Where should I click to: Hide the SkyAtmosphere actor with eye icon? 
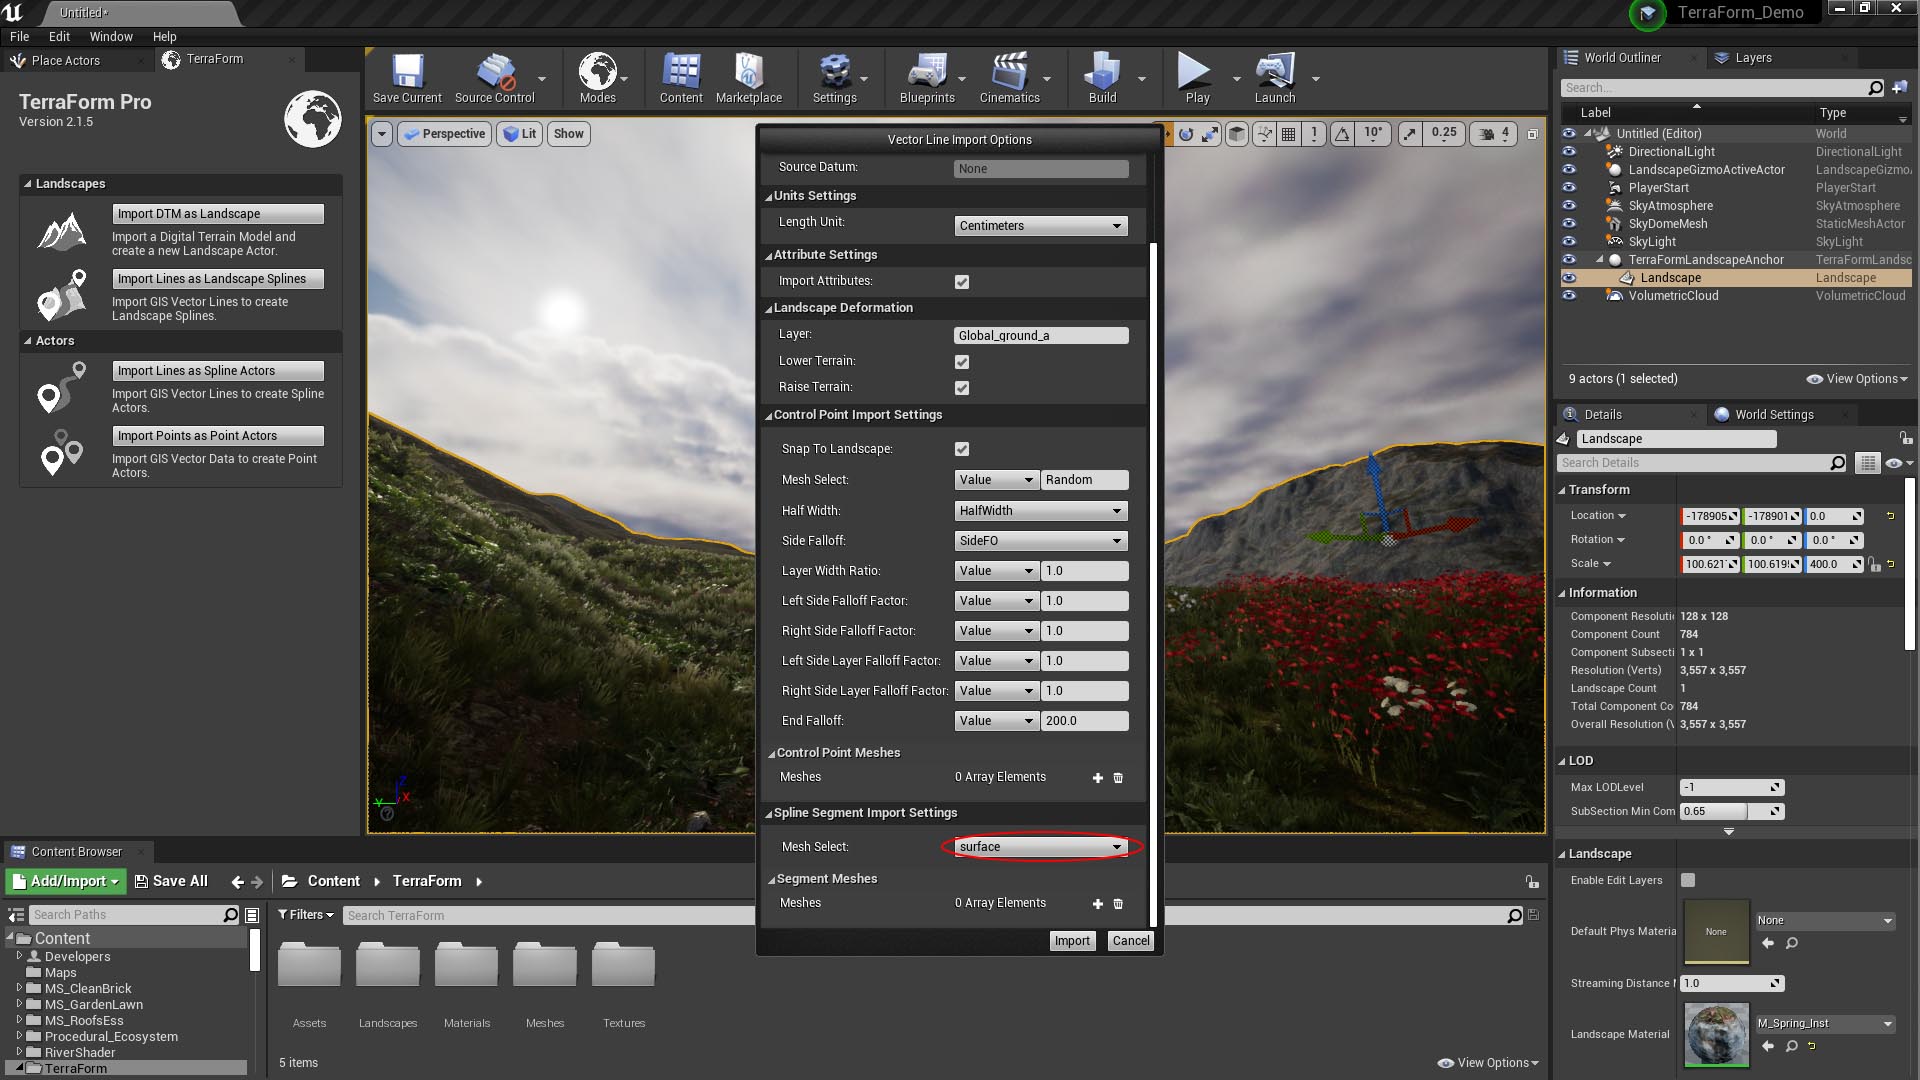pyautogui.click(x=1568, y=206)
